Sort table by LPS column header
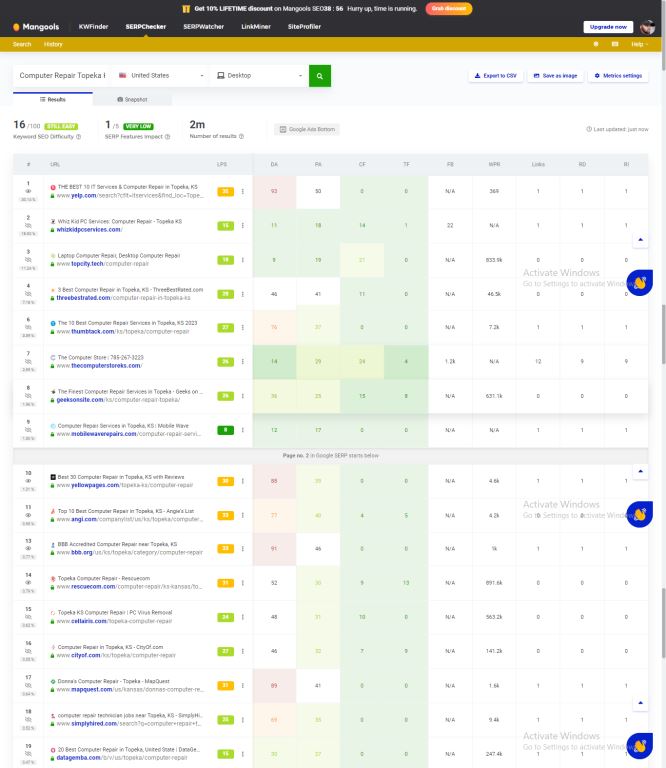The width and height of the screenshot is (666, 768). [222, 165]
